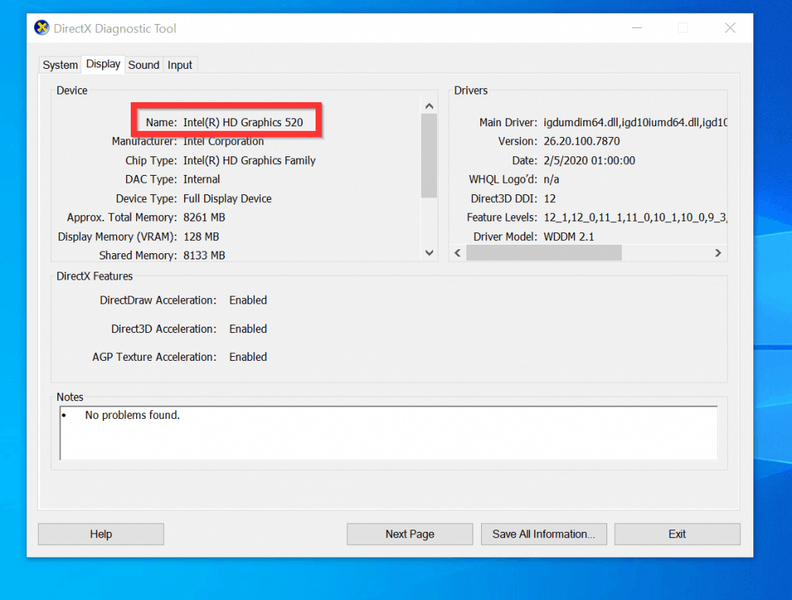This screenshot has height=600, width=792.
Task: Click the Drivers horizontal scrollbar thumb
Action: pyautogui.click(x=544, y=253)
